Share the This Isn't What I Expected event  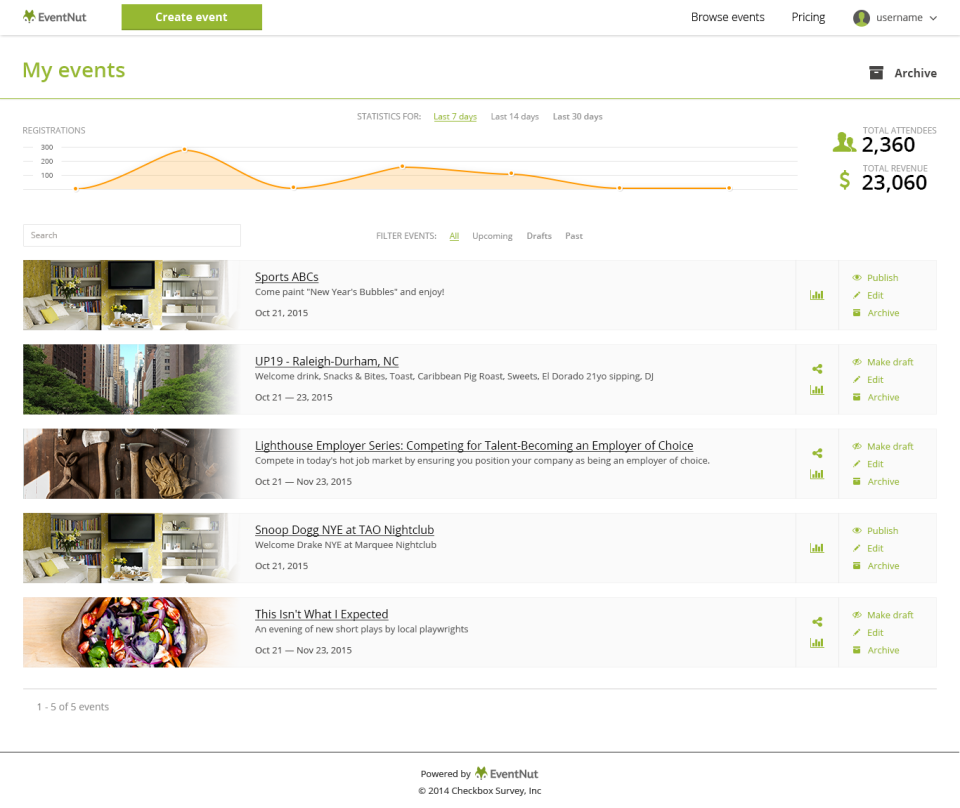pyautogui.click(x=817, y=622)
